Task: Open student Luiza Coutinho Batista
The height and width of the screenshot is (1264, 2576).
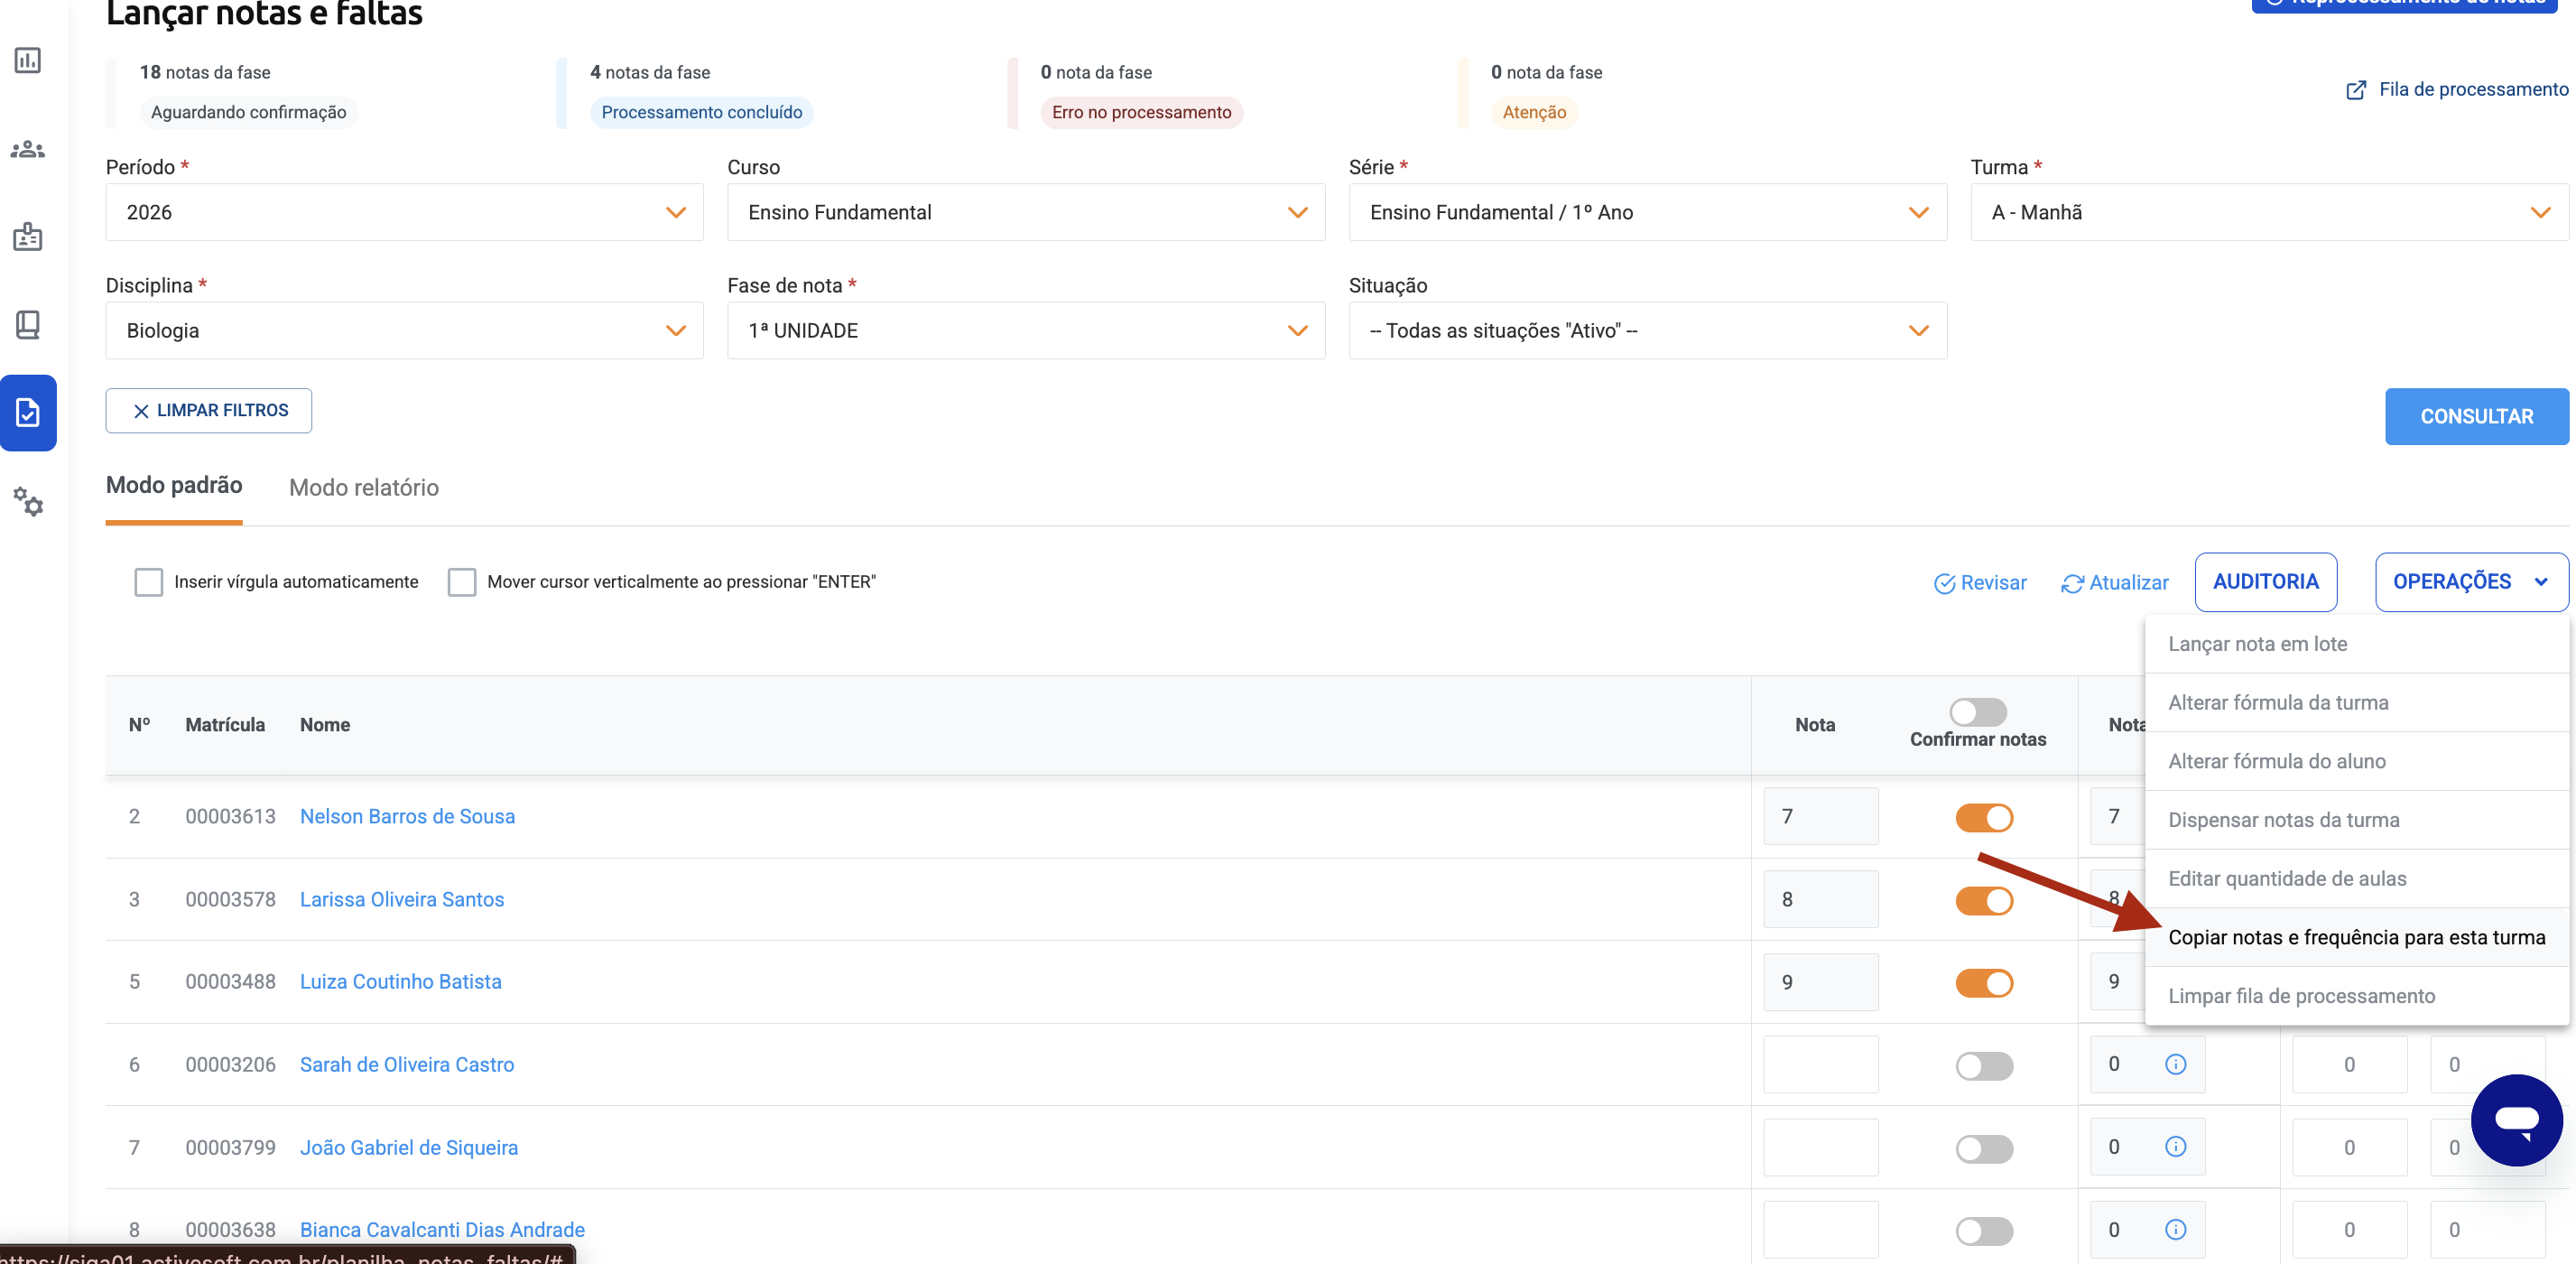Action: pos(400,982)
